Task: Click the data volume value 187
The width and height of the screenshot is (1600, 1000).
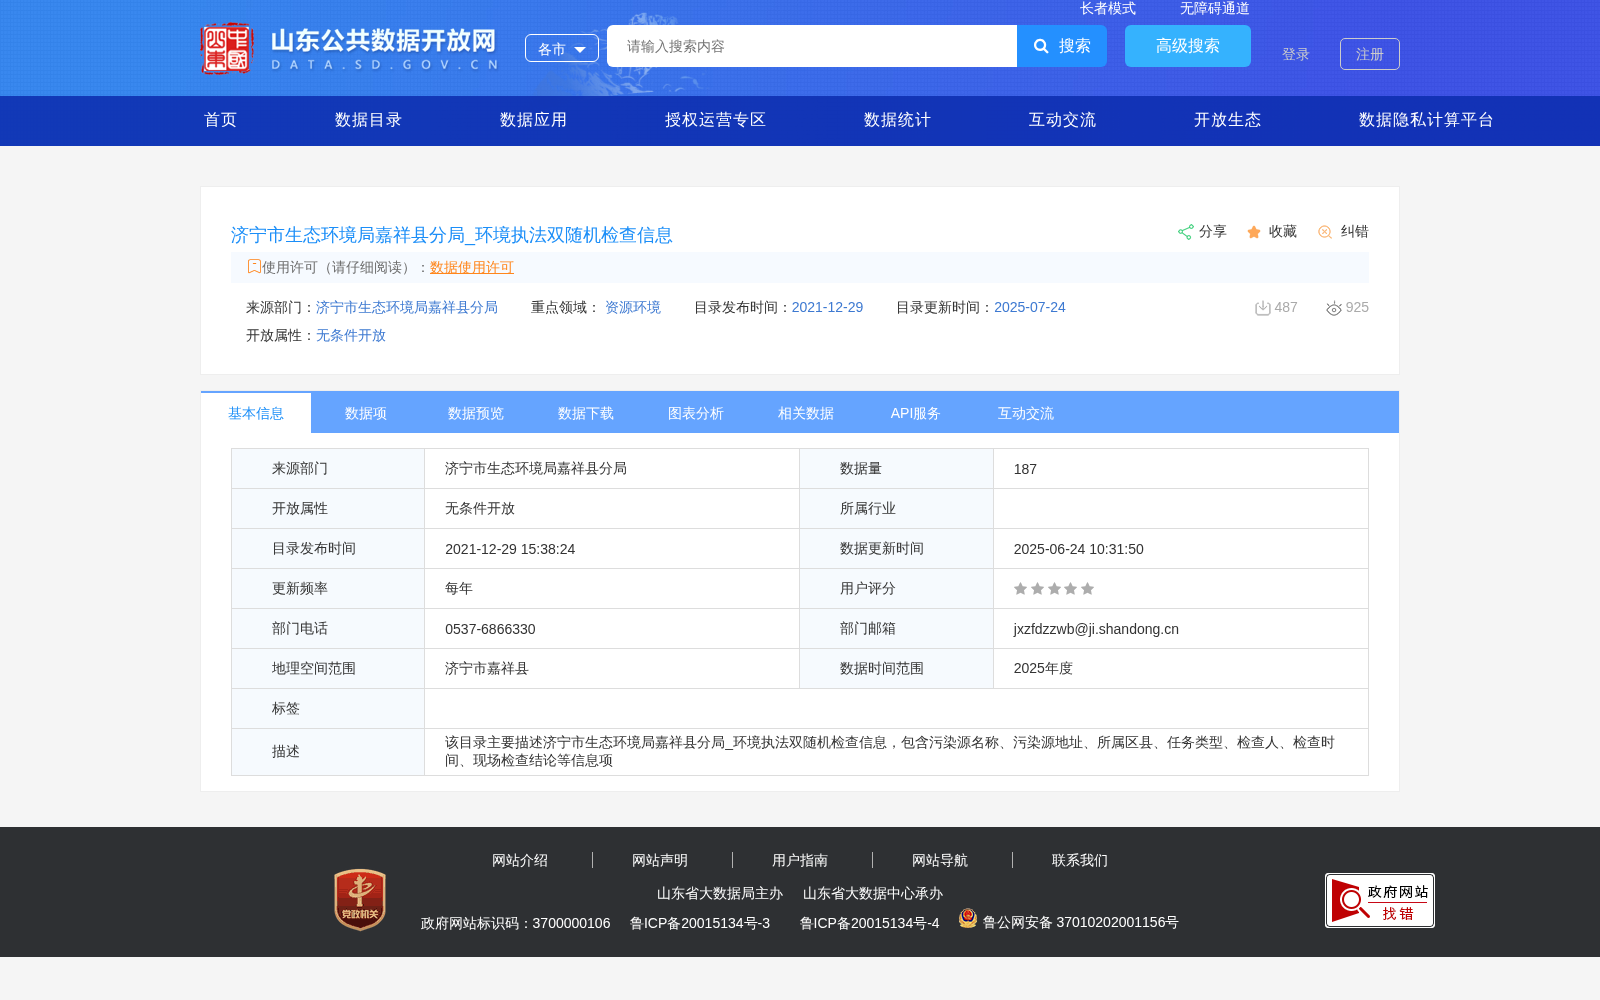Action: pos(1025,469)
